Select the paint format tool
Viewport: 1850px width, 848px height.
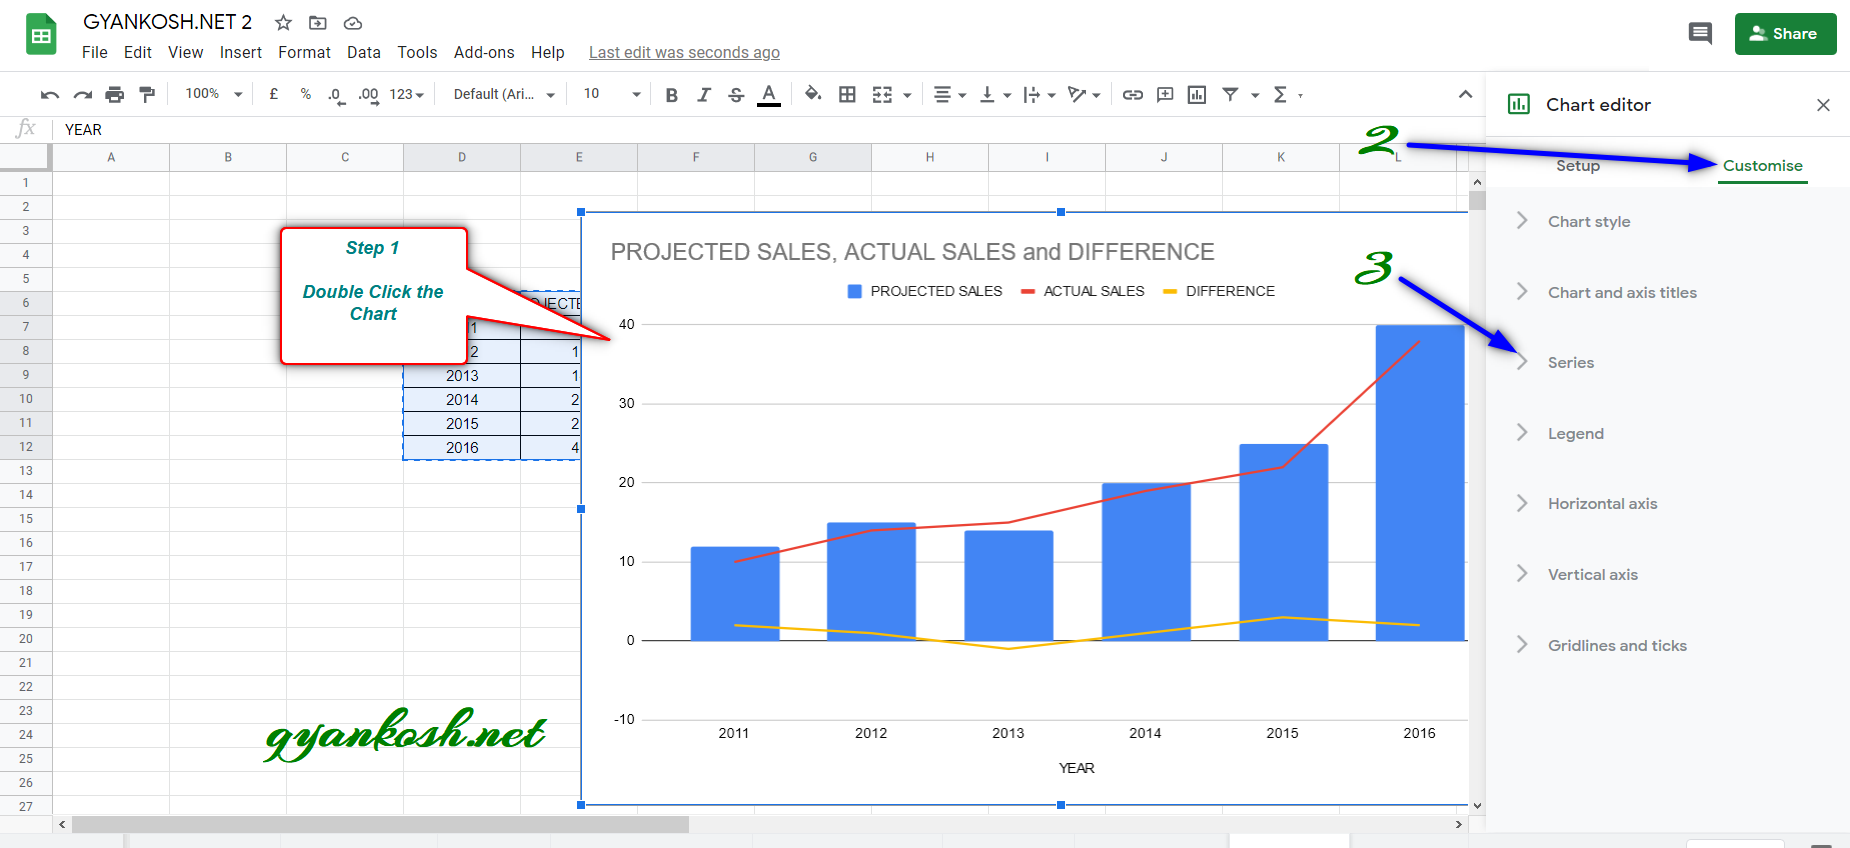(x=147, y=95)
